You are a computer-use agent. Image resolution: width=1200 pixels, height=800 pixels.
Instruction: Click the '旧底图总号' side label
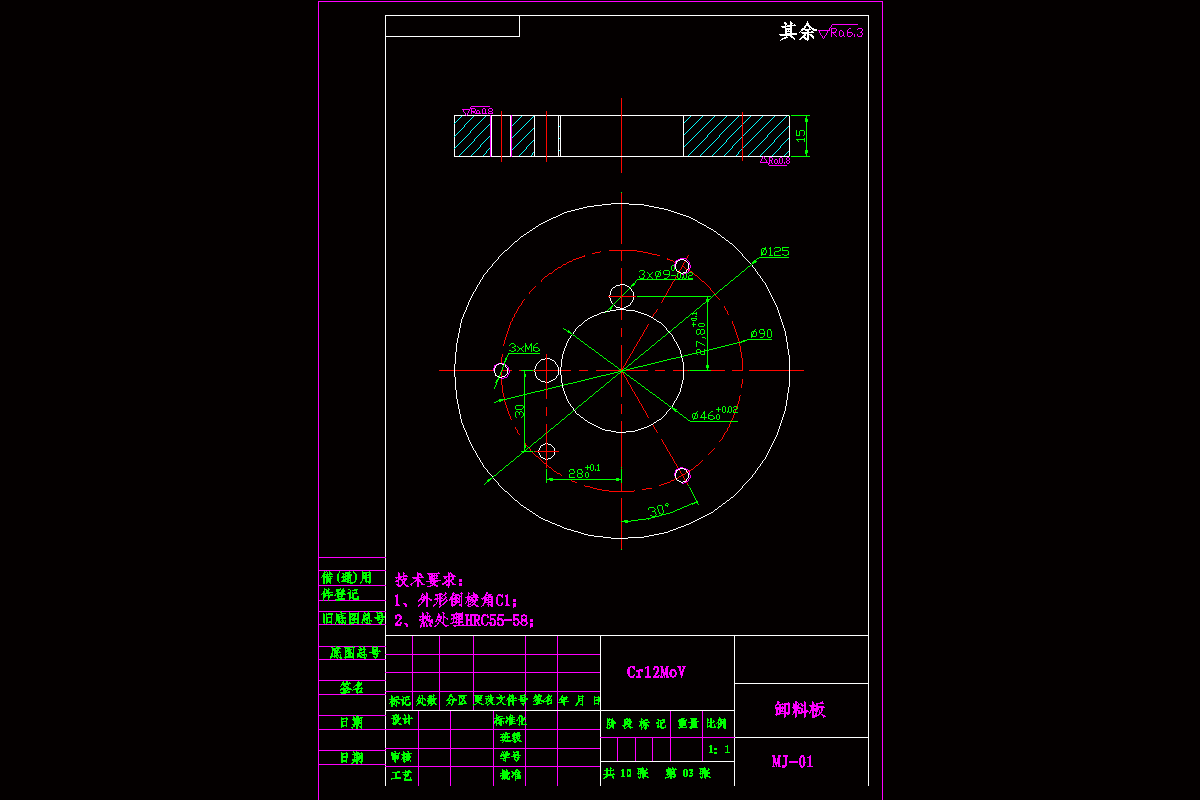[x=352, y=619]
